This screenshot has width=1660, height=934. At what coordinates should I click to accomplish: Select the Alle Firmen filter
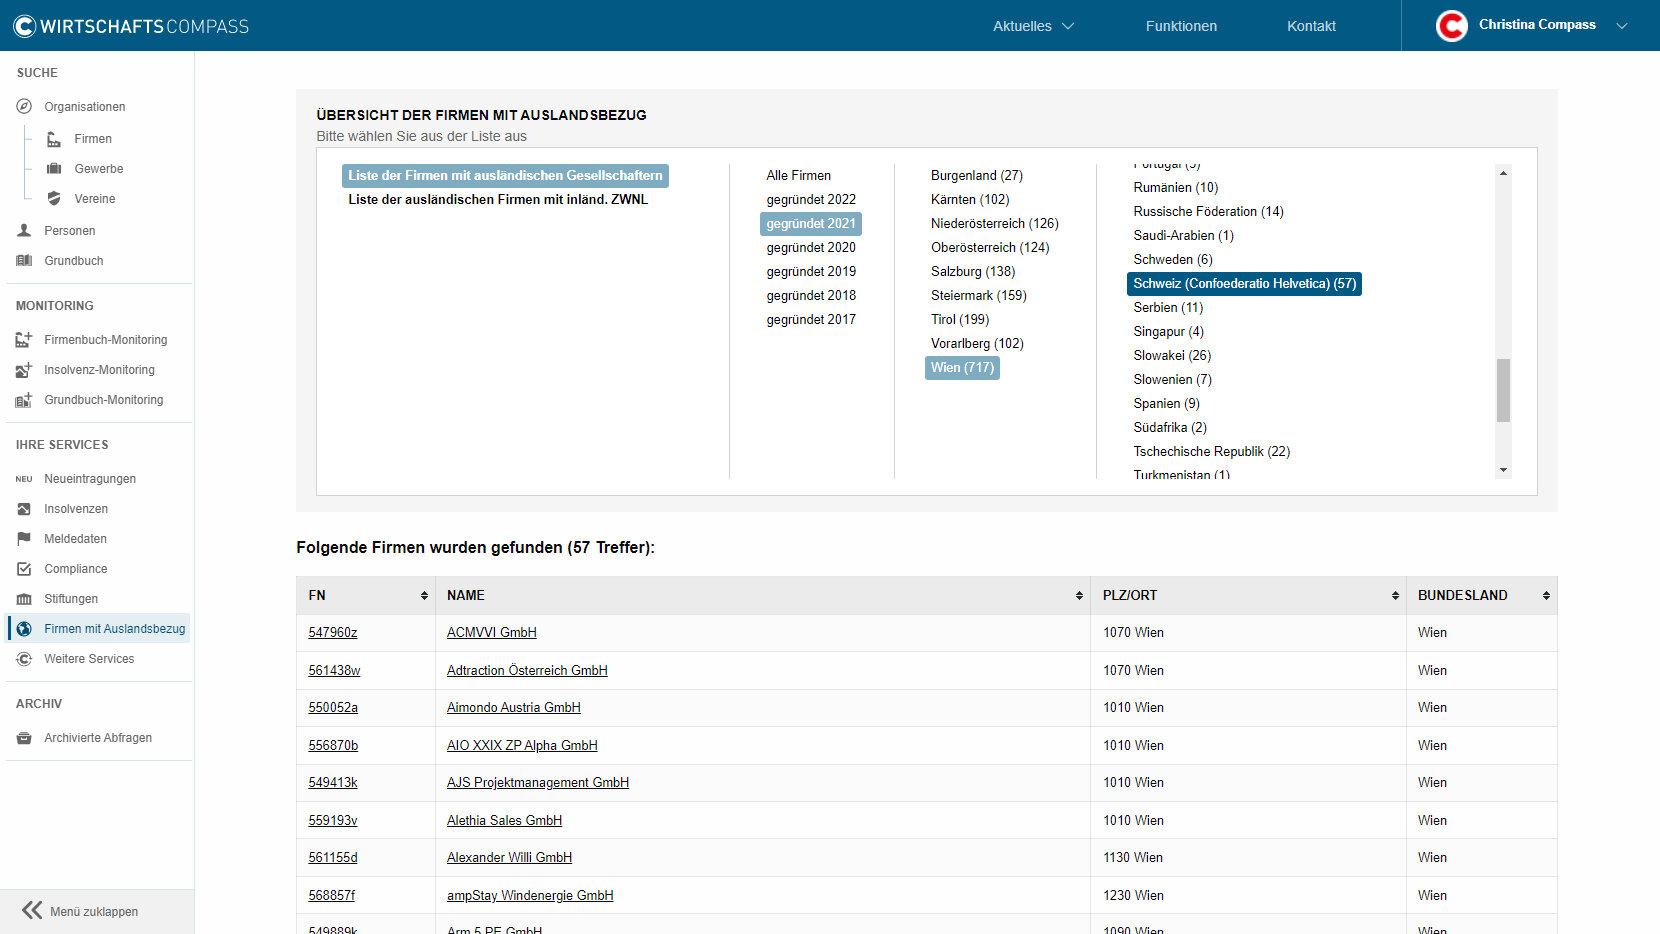tap(798, 175)
